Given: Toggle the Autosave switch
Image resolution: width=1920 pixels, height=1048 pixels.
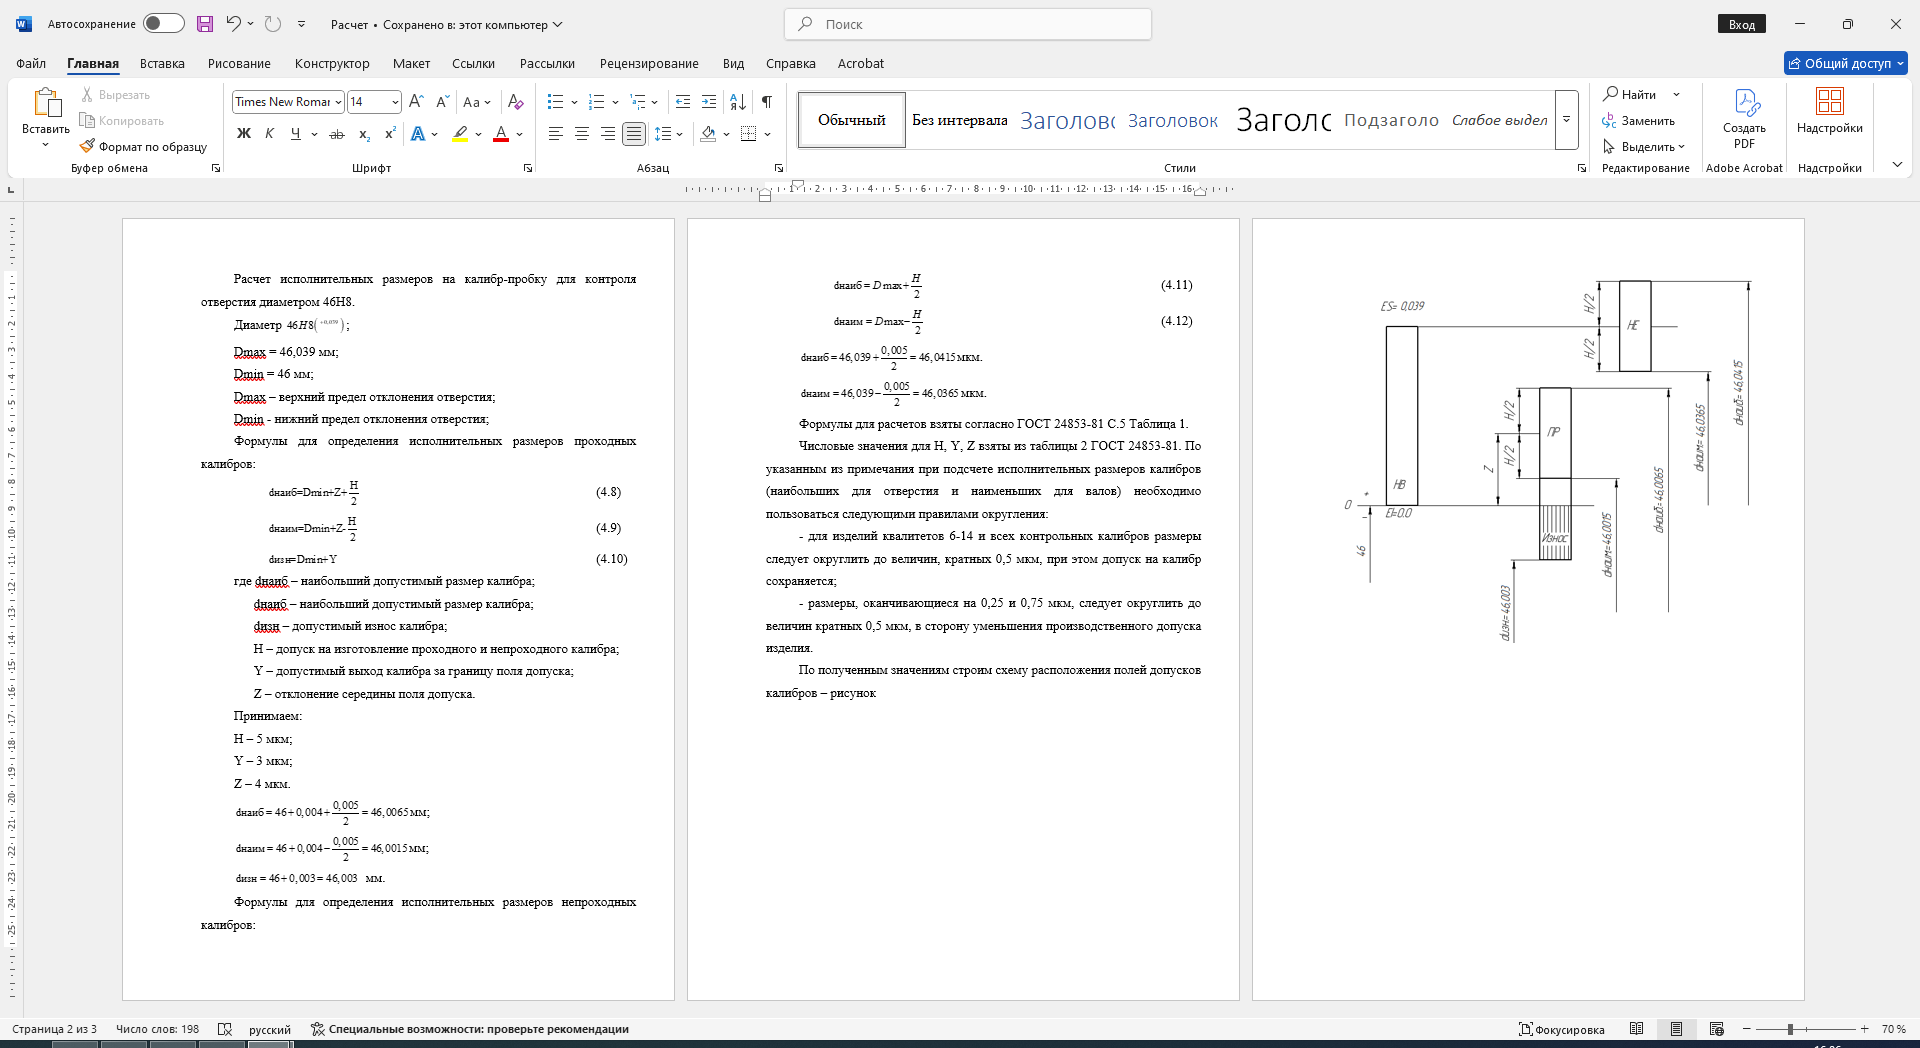Looking at the screenshot, I should (x=163, y=24).
